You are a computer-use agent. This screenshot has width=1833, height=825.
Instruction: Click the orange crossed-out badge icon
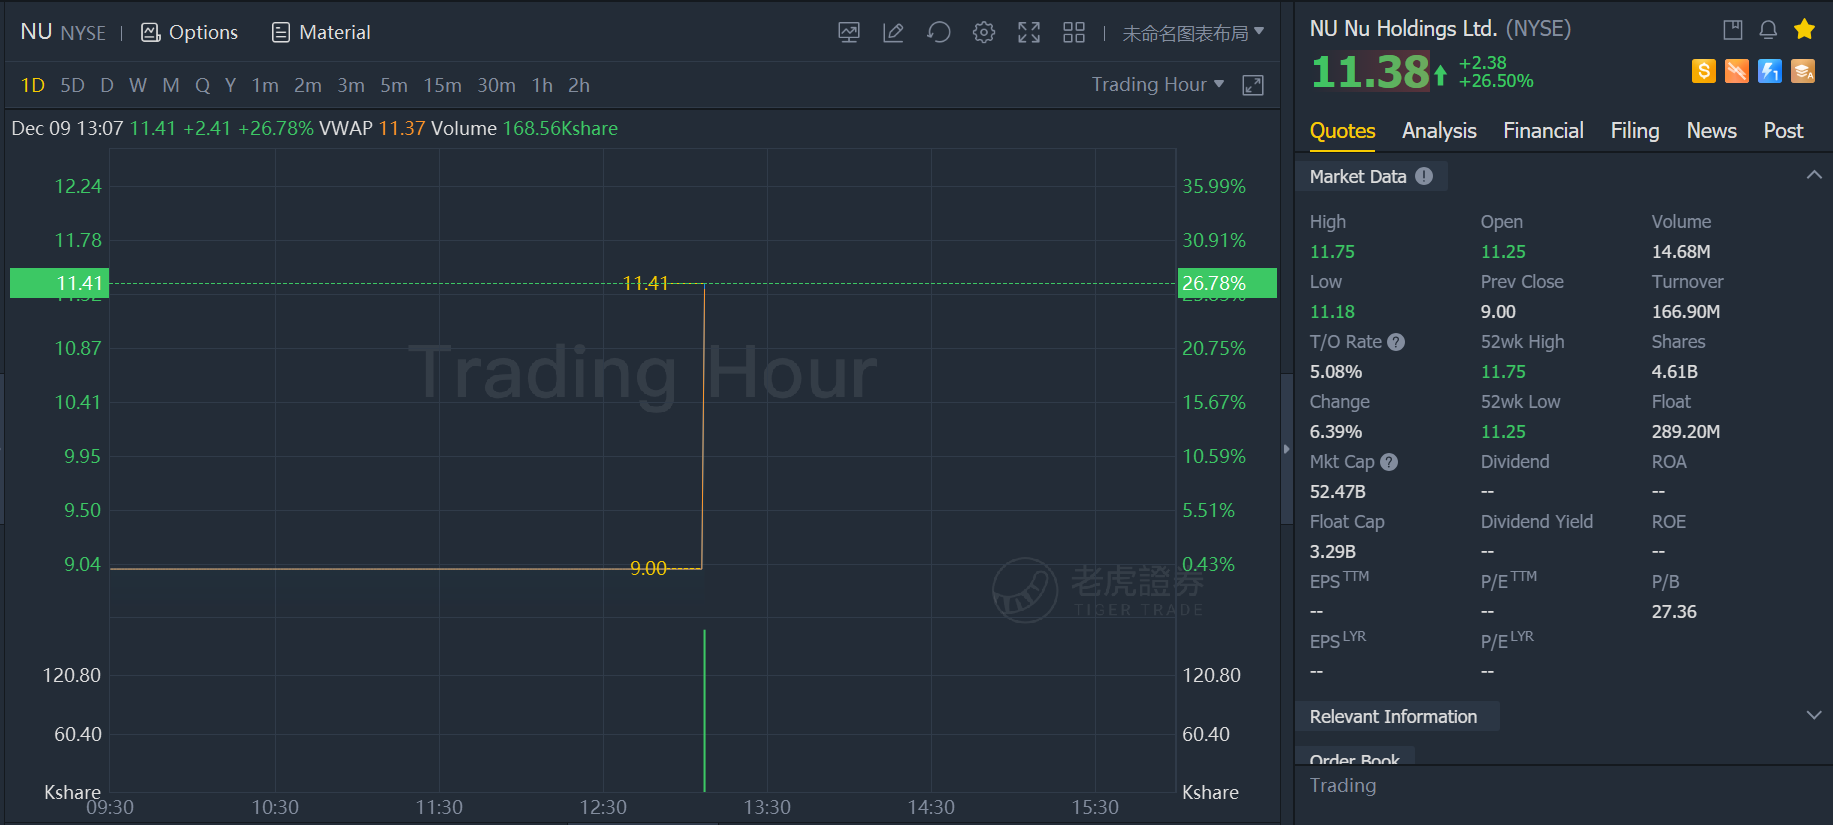1737,71
